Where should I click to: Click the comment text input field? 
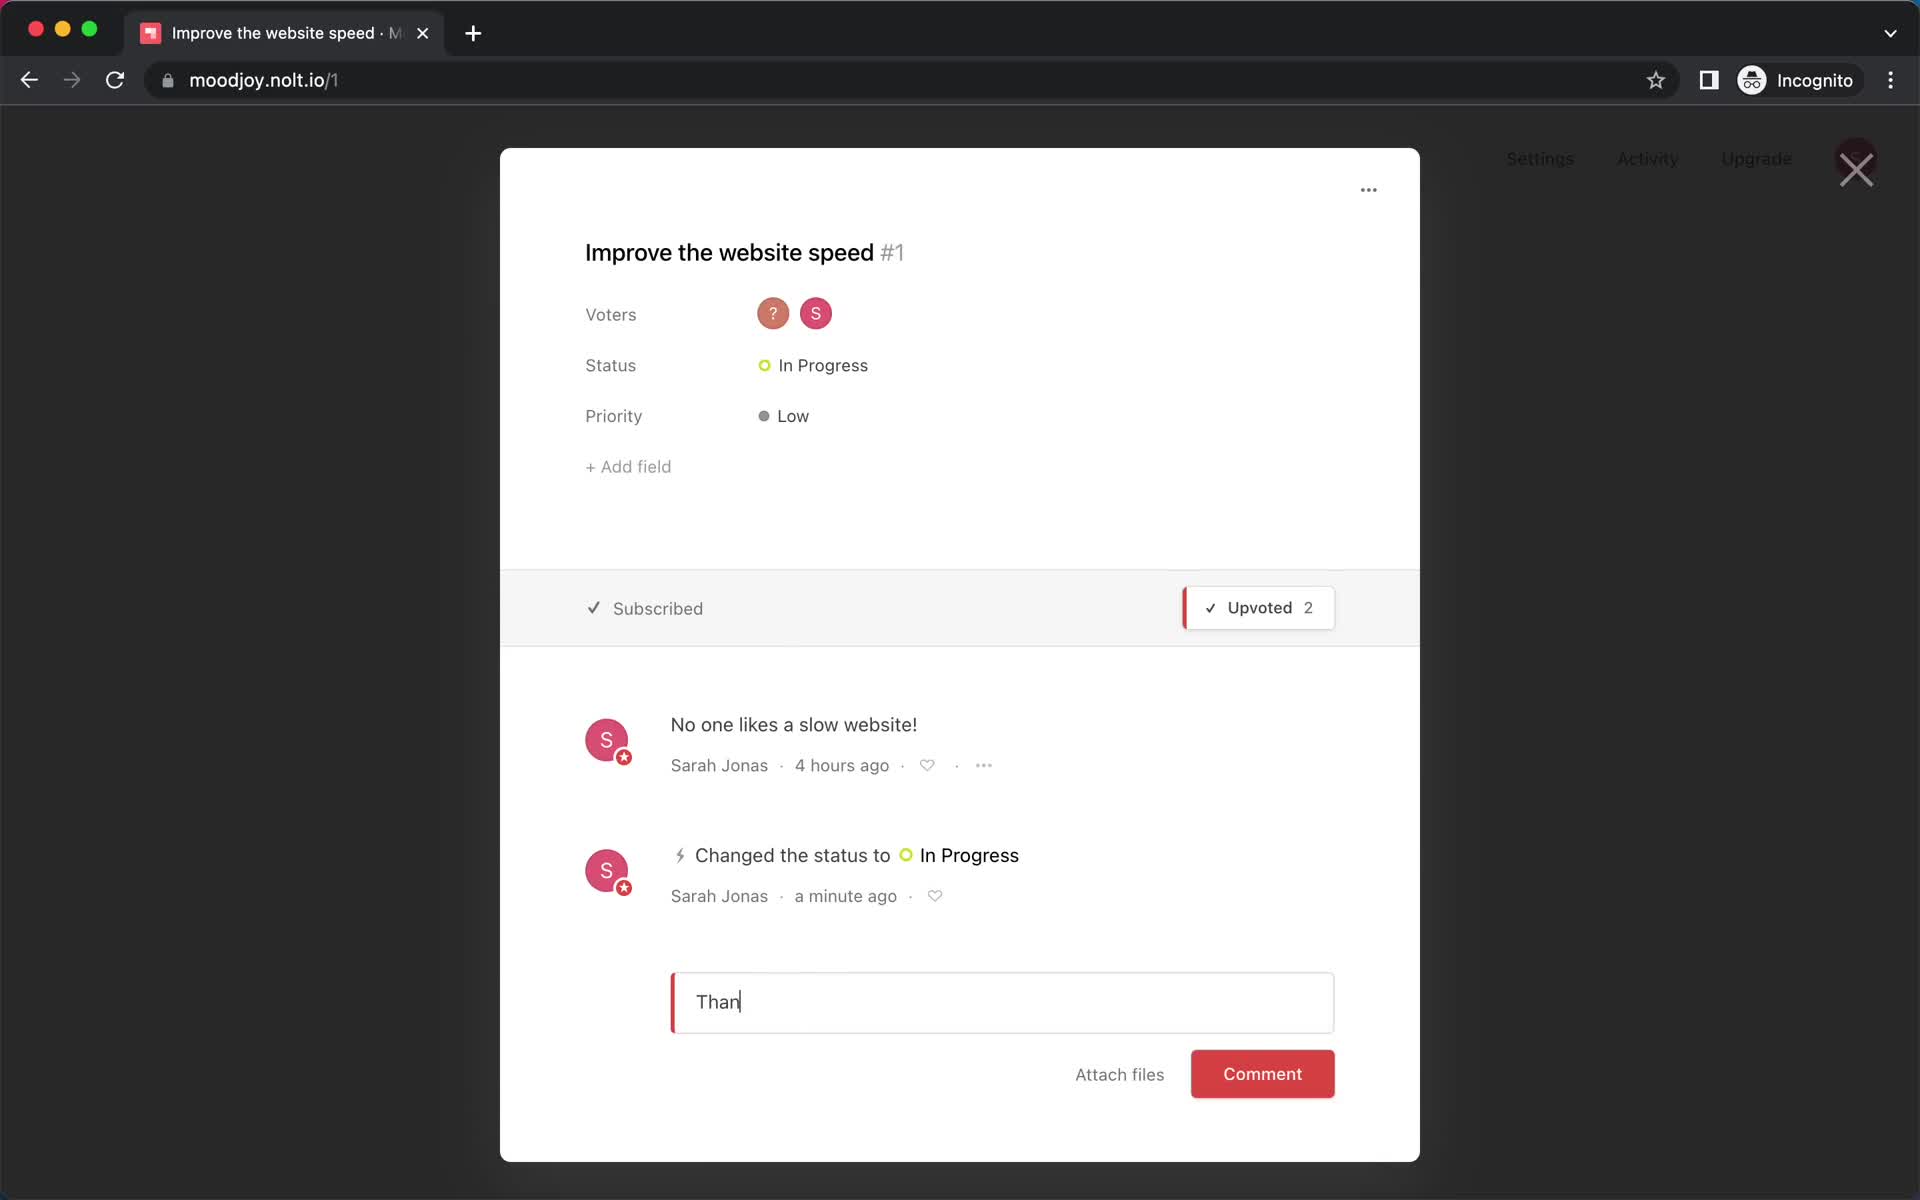point(1002,1001)
